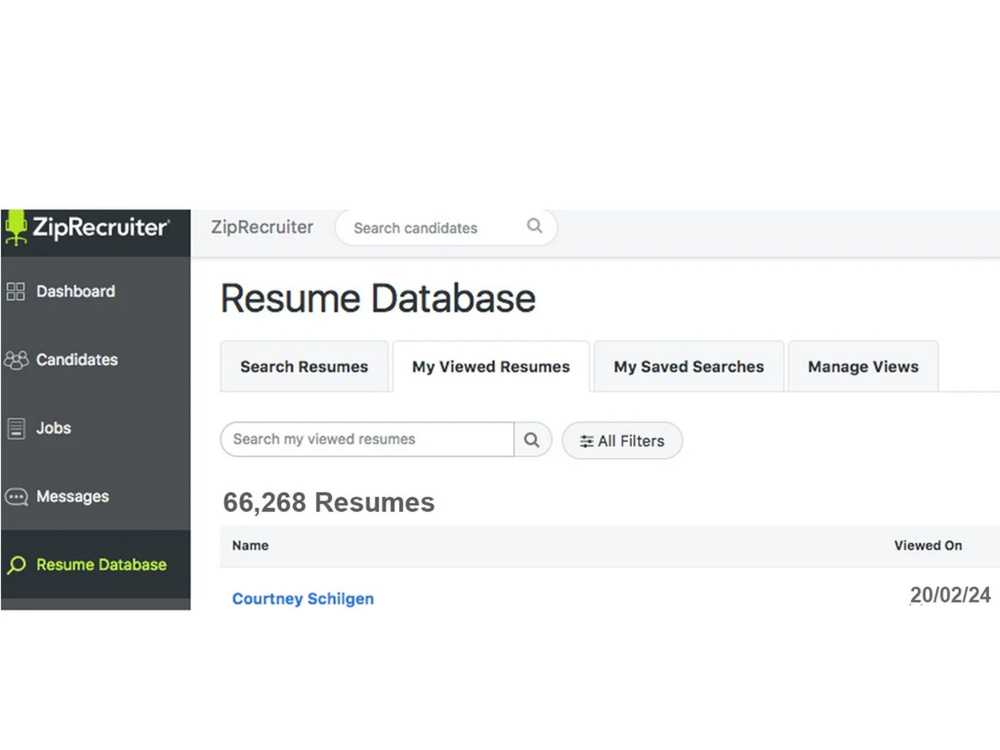Click the sliders icon in All Filters
1000x750 pixels.
pyautogui.click(x=587, y=441)
